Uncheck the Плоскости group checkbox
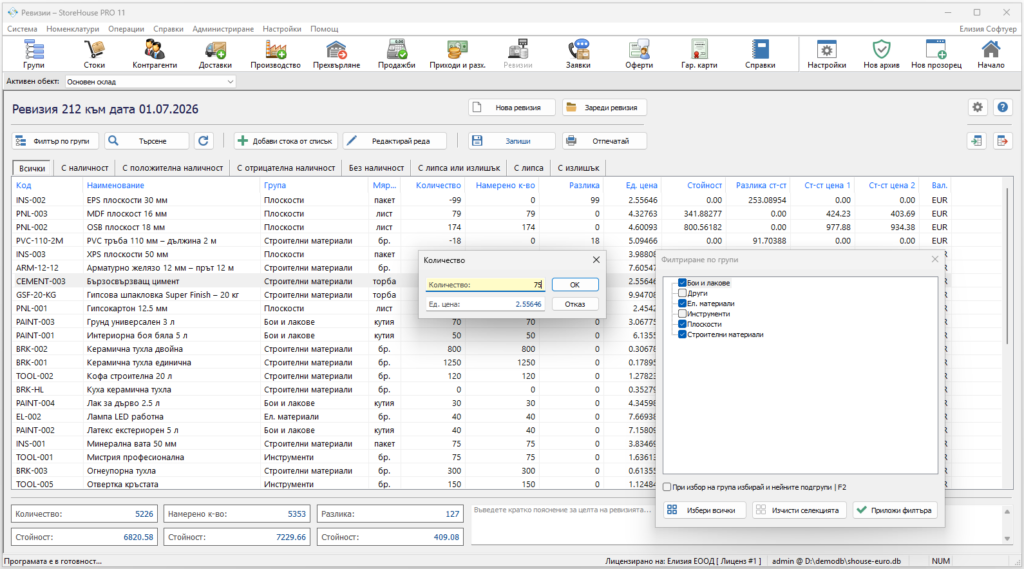The image size is (1024, 569). point(682,324)
